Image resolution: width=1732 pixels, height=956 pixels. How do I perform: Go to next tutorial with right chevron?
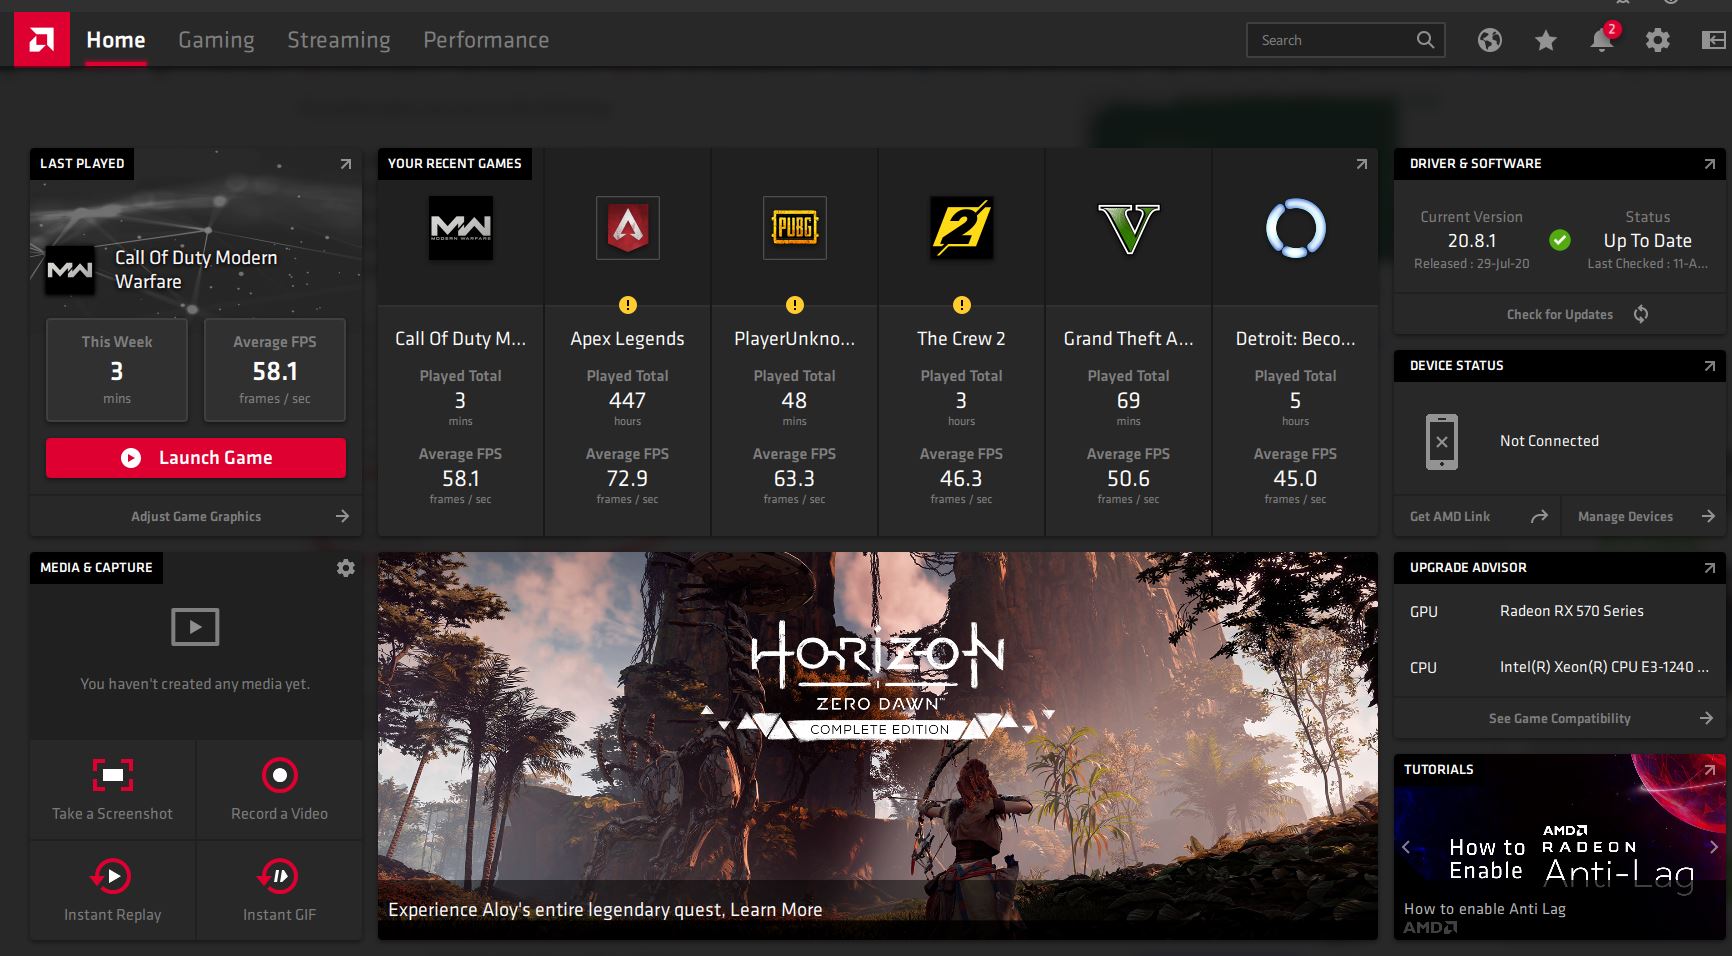1714,847
